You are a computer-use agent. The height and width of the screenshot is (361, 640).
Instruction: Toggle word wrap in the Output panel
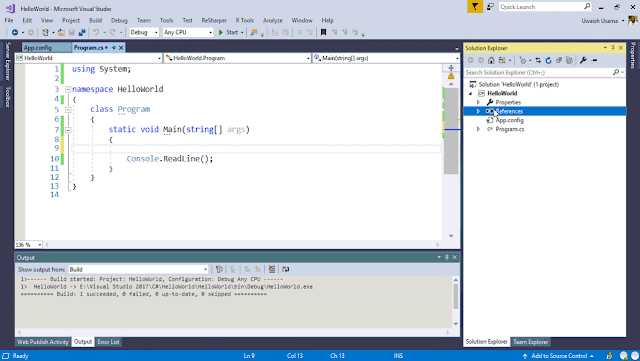286,269
